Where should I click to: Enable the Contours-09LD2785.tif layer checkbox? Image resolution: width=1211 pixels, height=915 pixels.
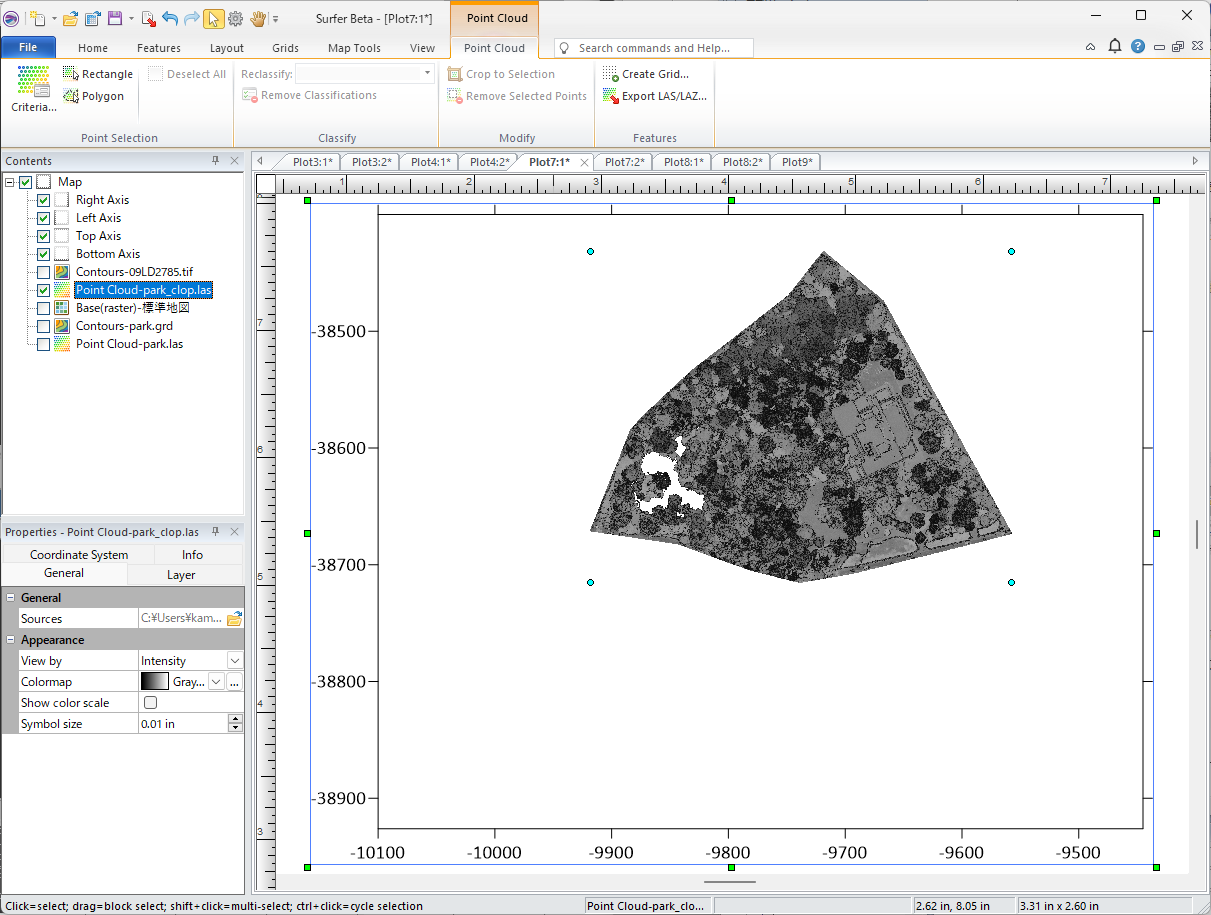(43, 272)
